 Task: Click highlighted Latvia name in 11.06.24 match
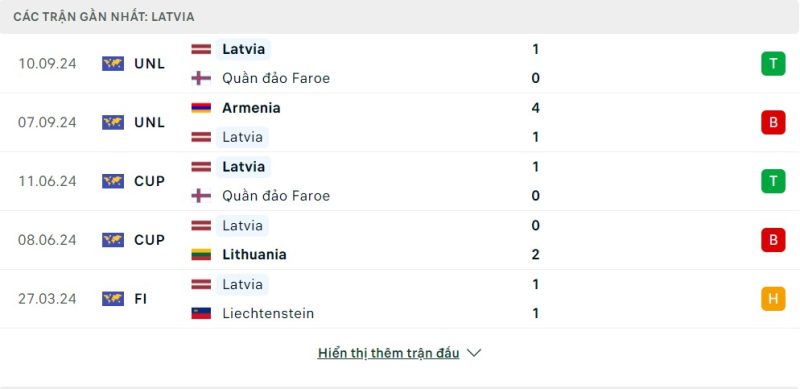243,167
